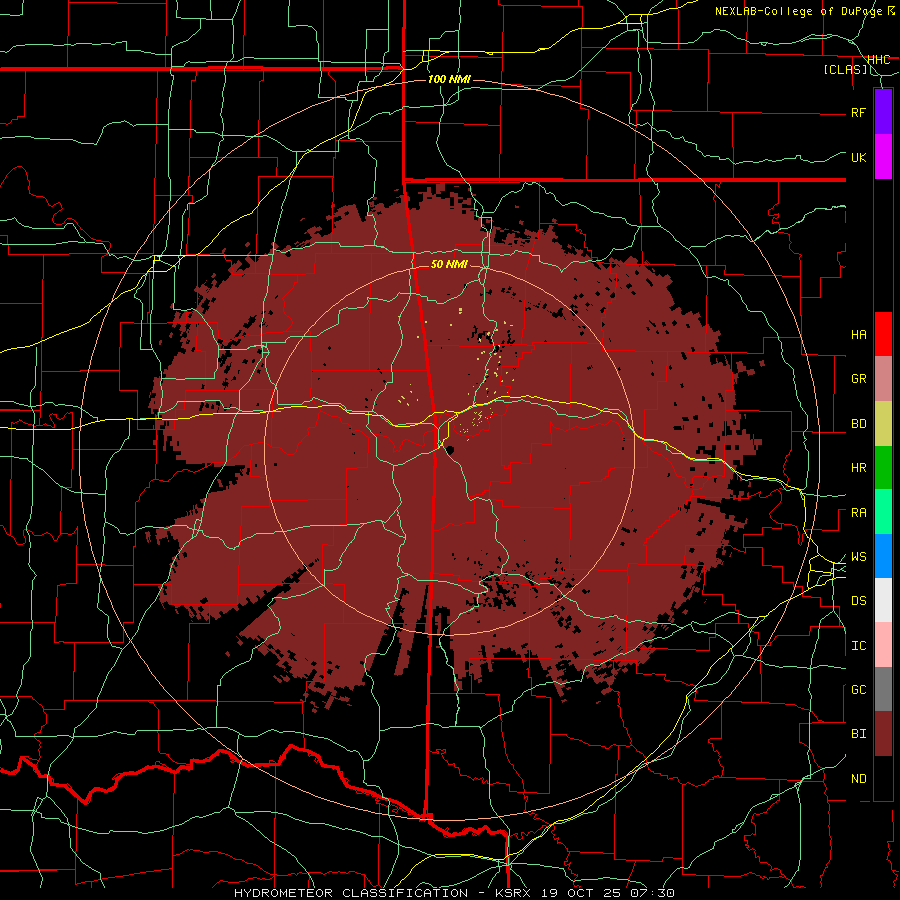This screenshot has width=900, height=900.
Task: Pick the HR green legend swatch
Action: [x=883, y=468]
